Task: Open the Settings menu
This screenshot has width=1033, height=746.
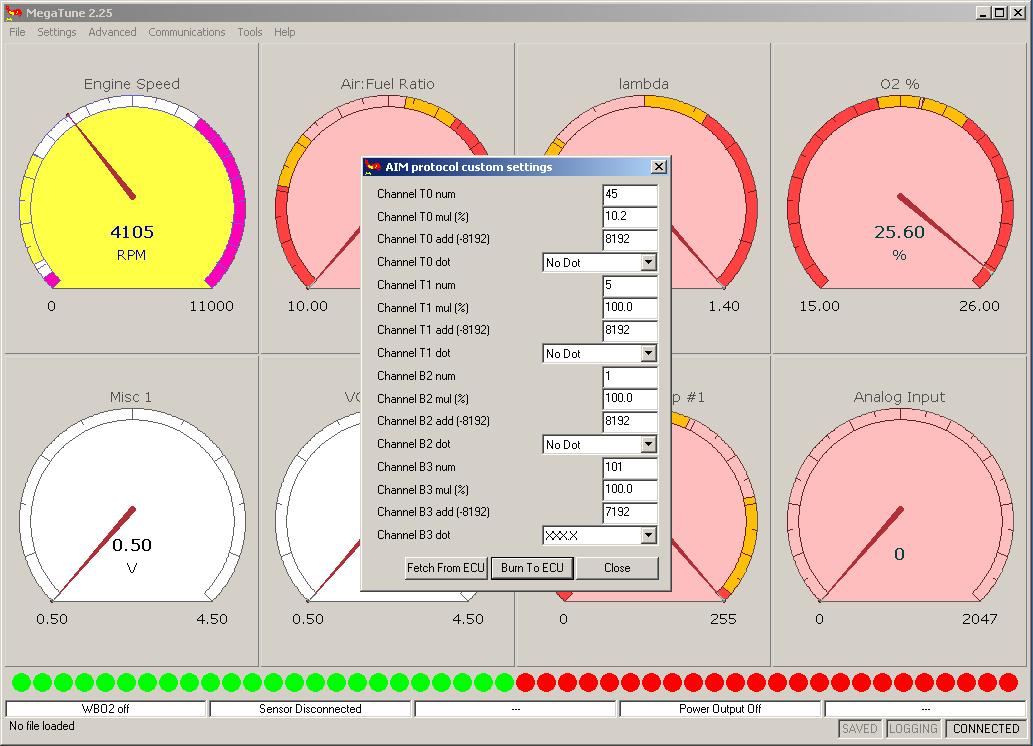Action: coord(57,32)
